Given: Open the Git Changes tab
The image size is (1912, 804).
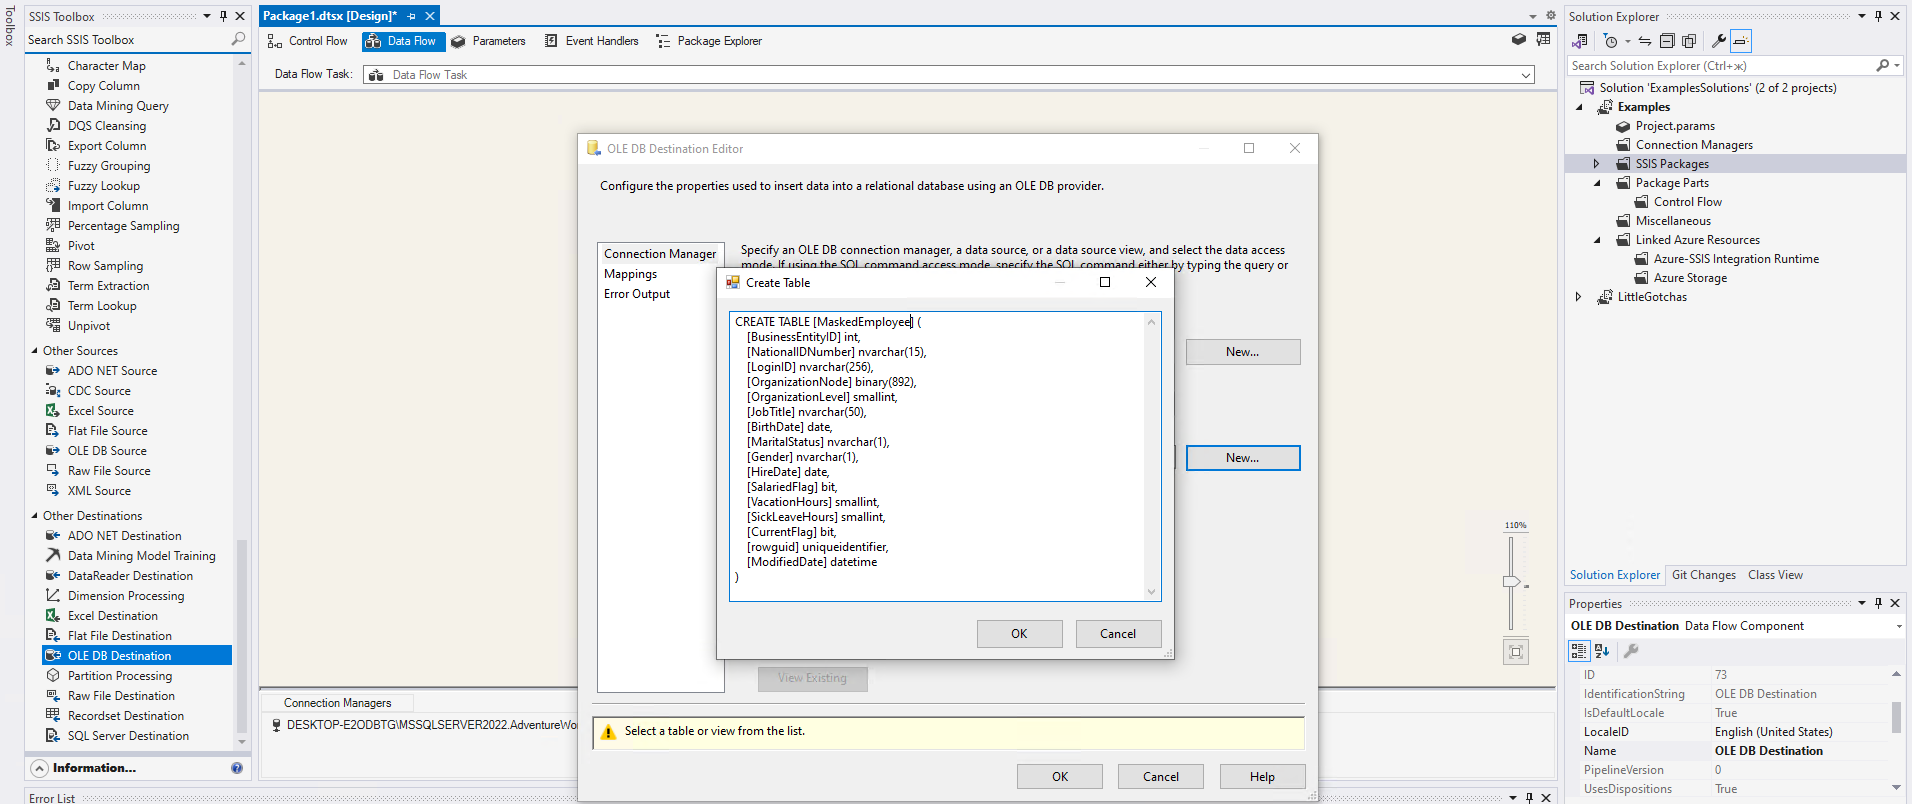Looking at the screenshot, I should (x=1703, y=575).
